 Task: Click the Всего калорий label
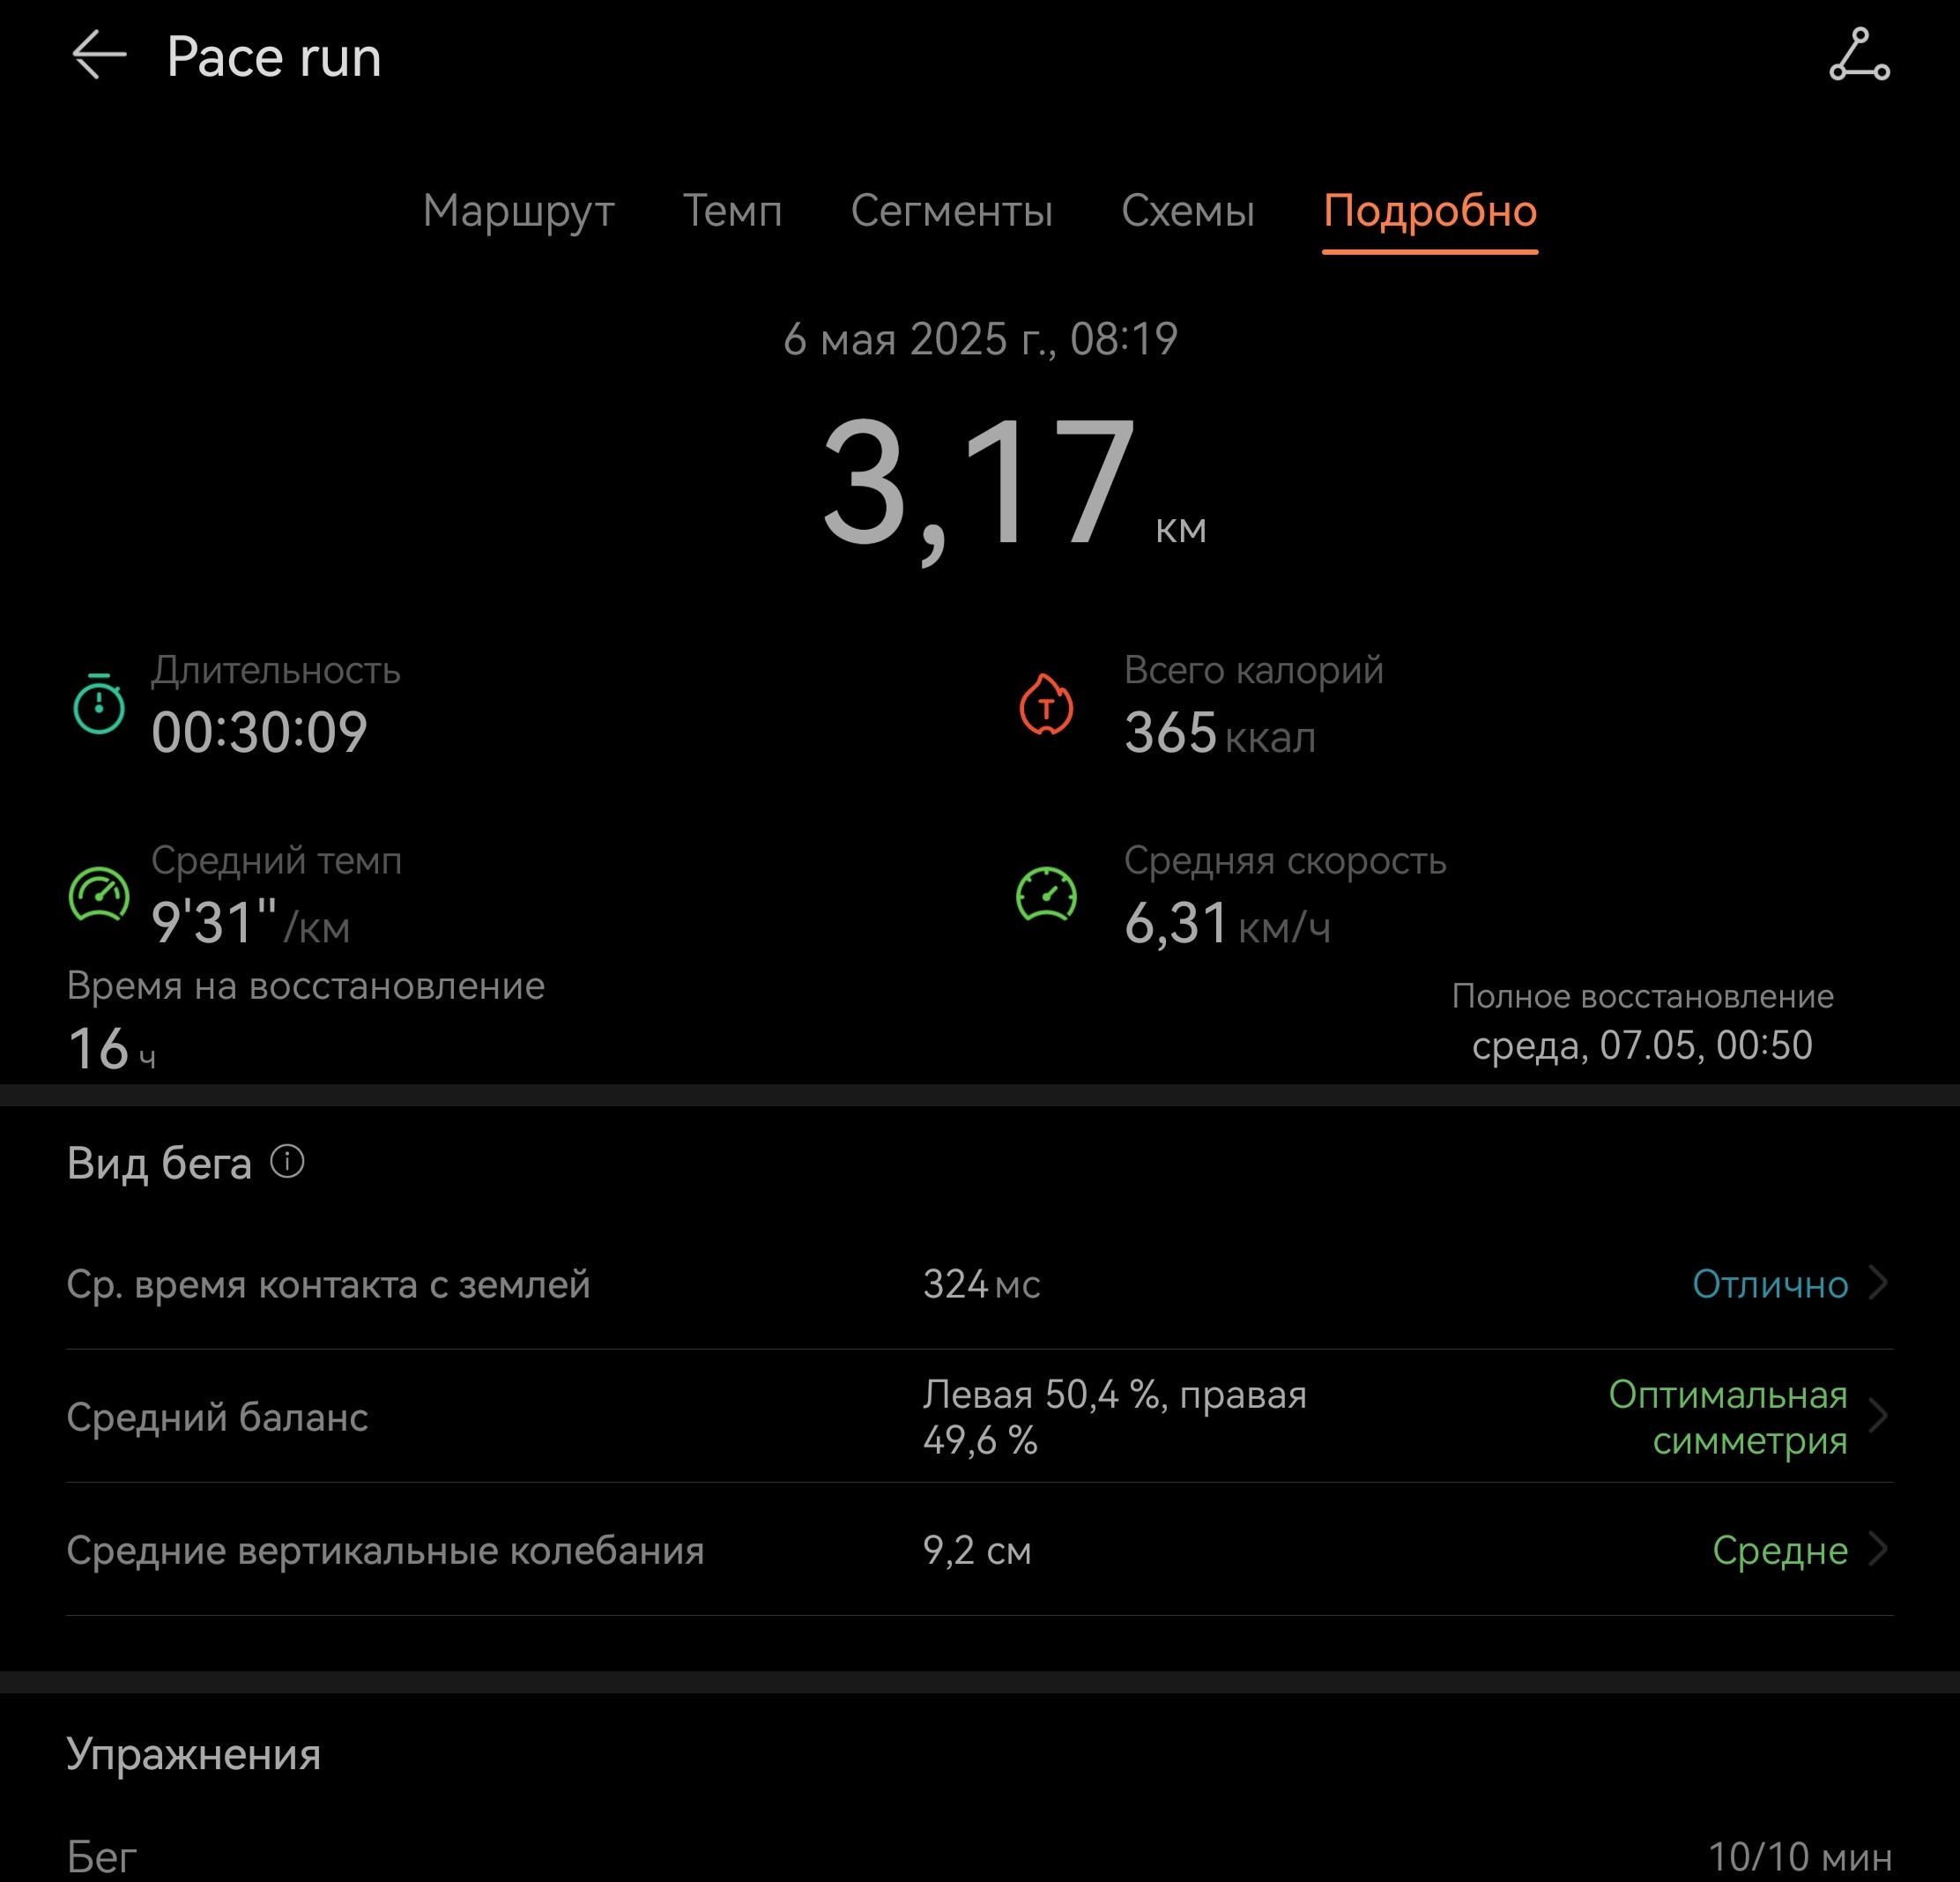point(1253,670)
